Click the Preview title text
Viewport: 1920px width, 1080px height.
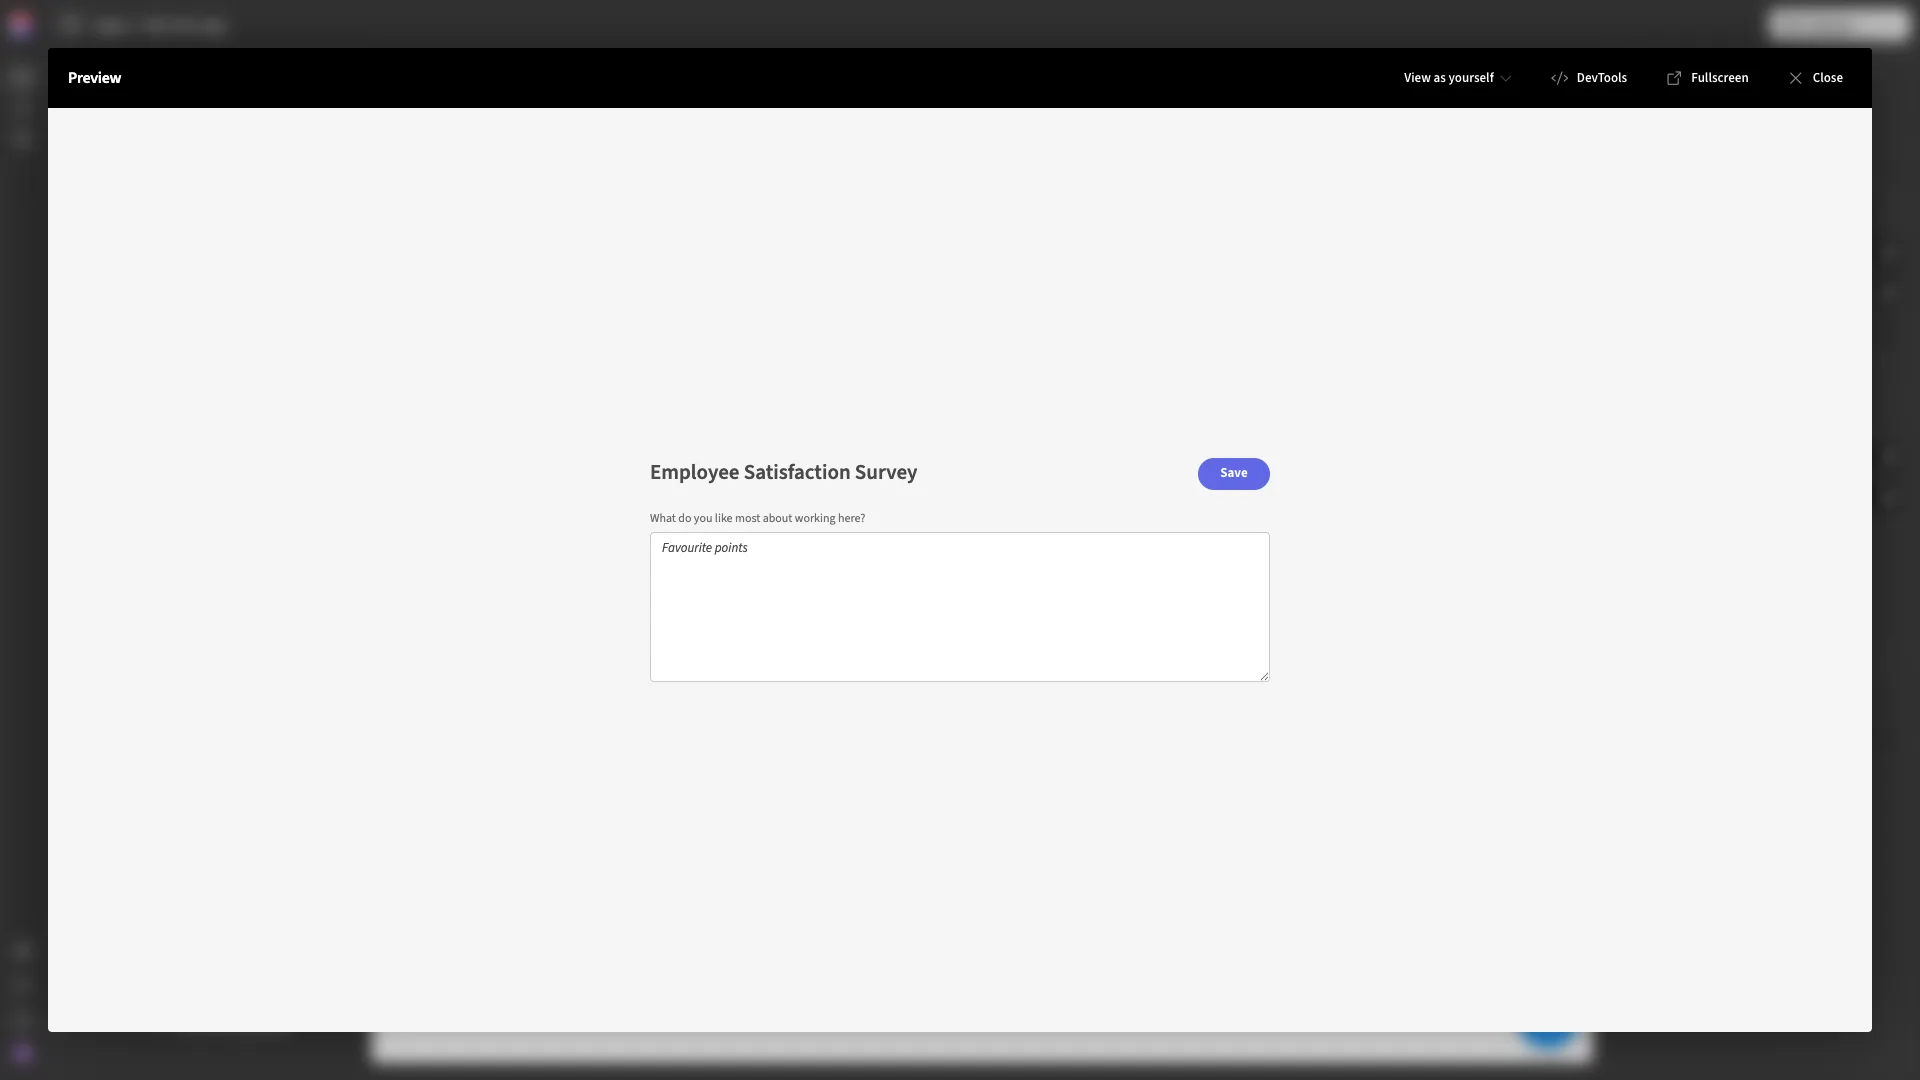(x=94, y=78)
